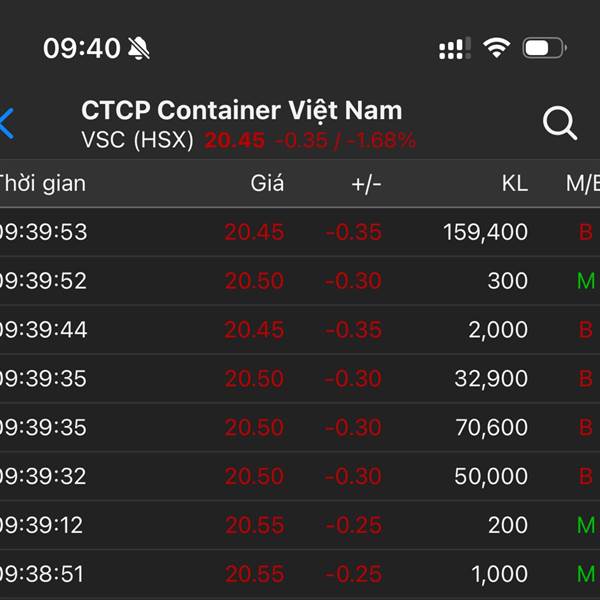This screenshot has height=600, width=600.
Task: Sort by Thời gian column header
Action: pos(42,183)
